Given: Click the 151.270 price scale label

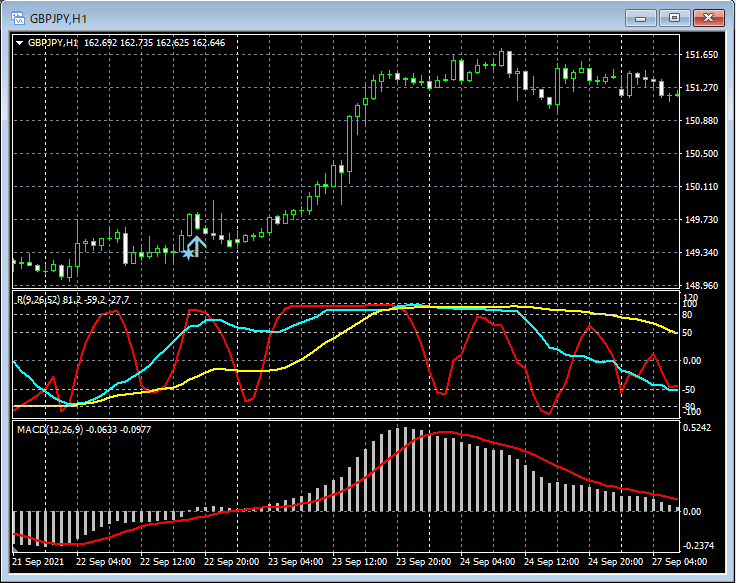Looking at the screenshot, I should click(701, 88).
